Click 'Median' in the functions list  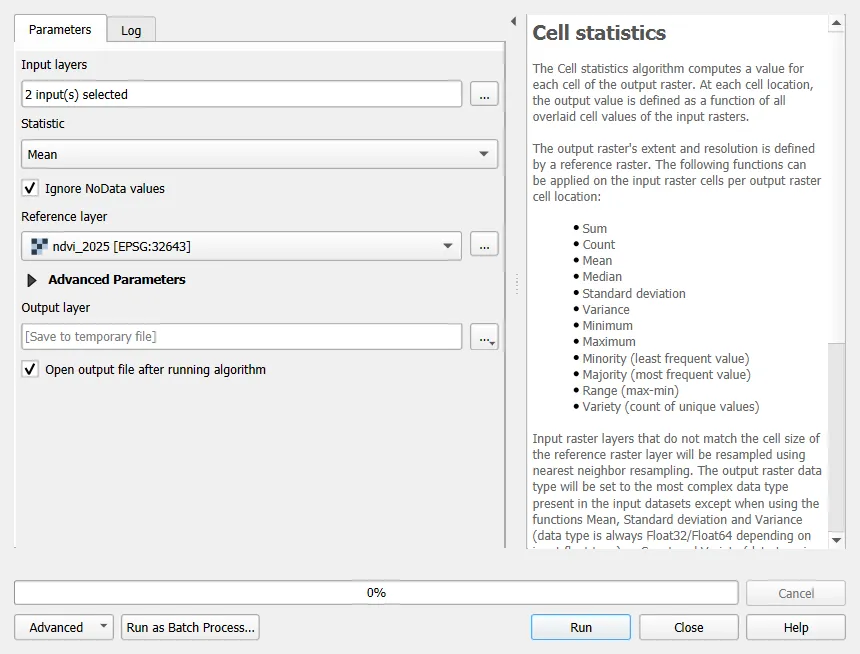coord(602,277)
